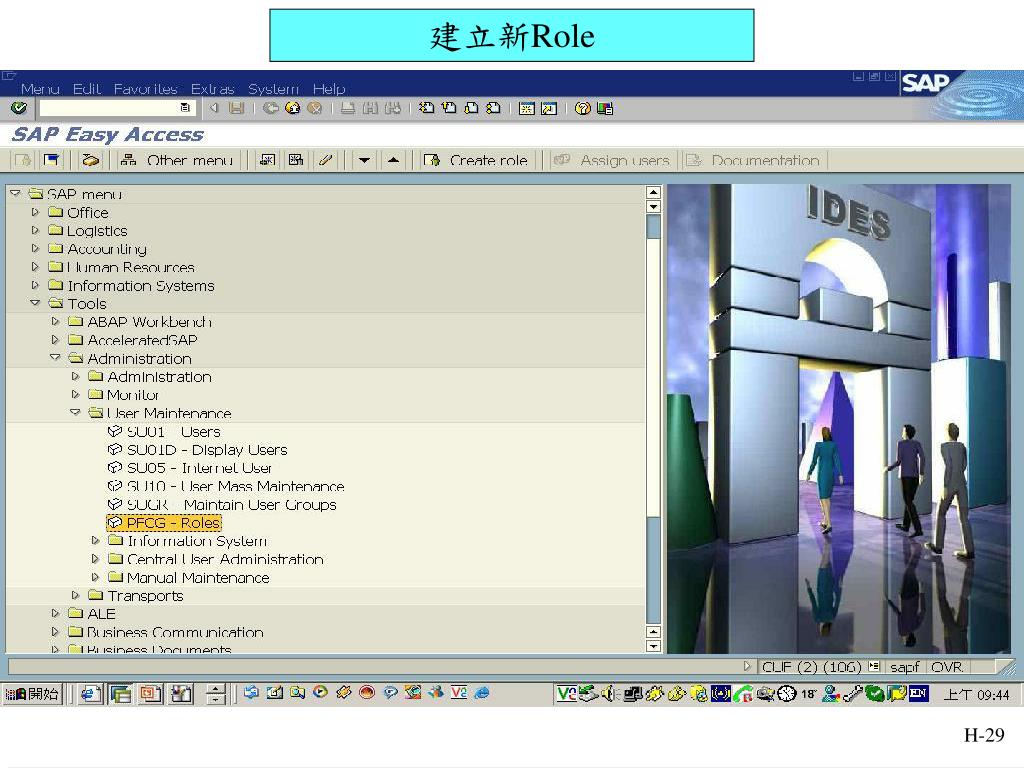Expand the Logistics folder
The width and height of the screenshot is (1024, 768).
[x=35, y=230]
